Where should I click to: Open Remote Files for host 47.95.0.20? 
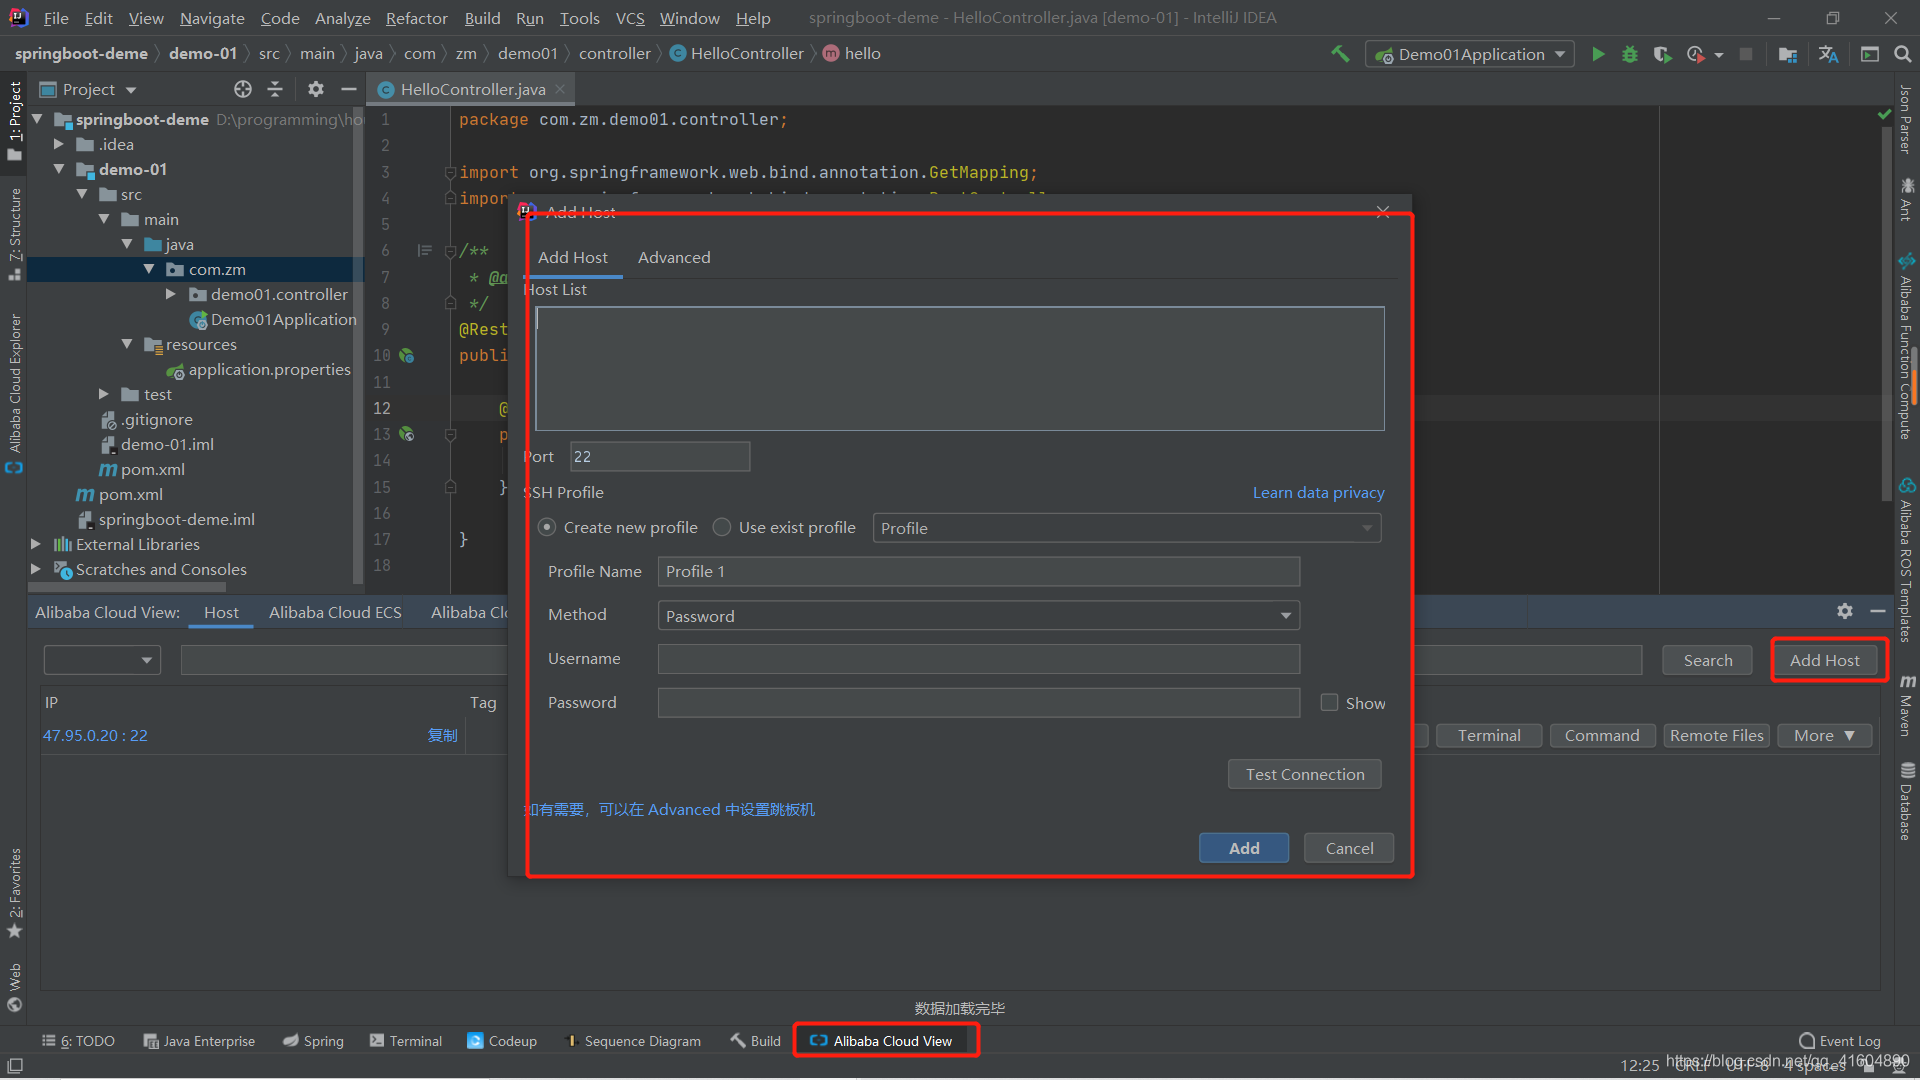point(1716,736)
